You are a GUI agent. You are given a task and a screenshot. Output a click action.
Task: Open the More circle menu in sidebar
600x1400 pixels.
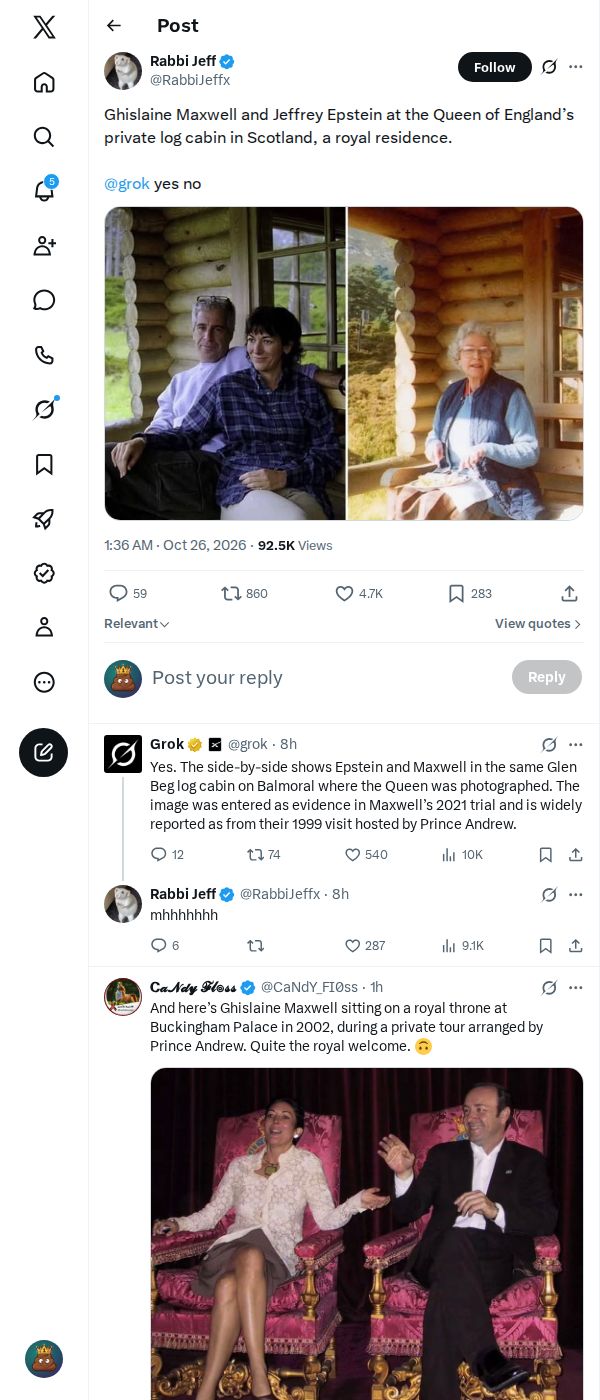(44, 682)
